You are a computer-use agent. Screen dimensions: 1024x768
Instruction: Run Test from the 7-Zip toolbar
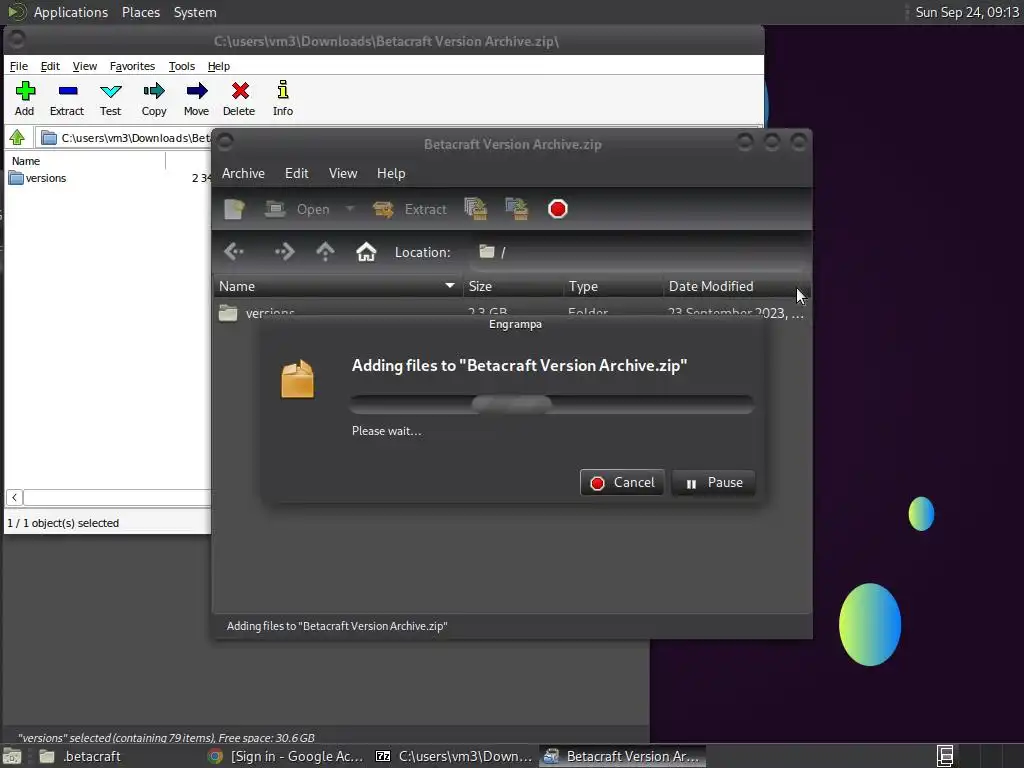click(110, 99)
